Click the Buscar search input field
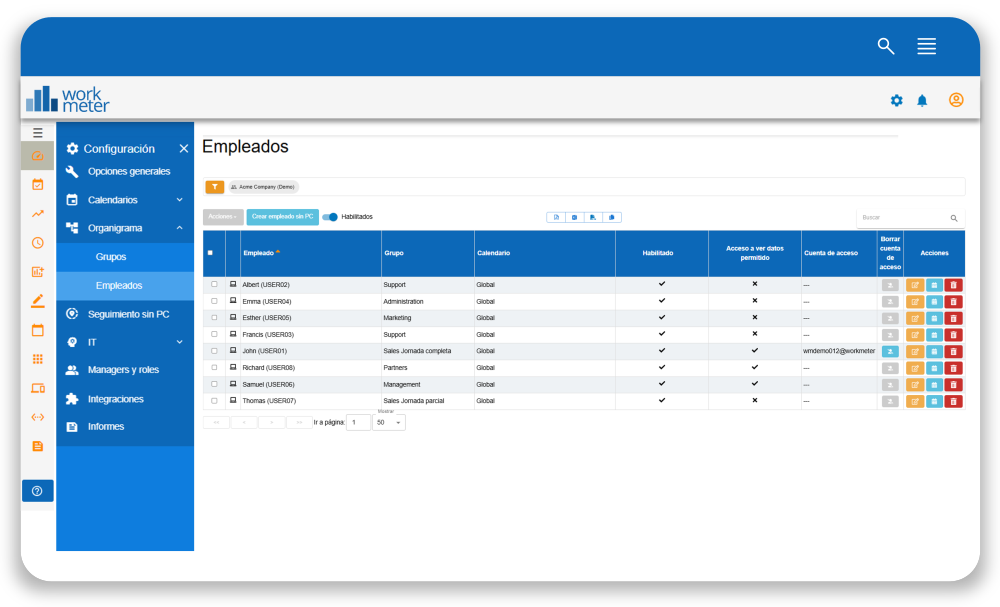Viewport: 1000px width, 607px height. point(900,217)
